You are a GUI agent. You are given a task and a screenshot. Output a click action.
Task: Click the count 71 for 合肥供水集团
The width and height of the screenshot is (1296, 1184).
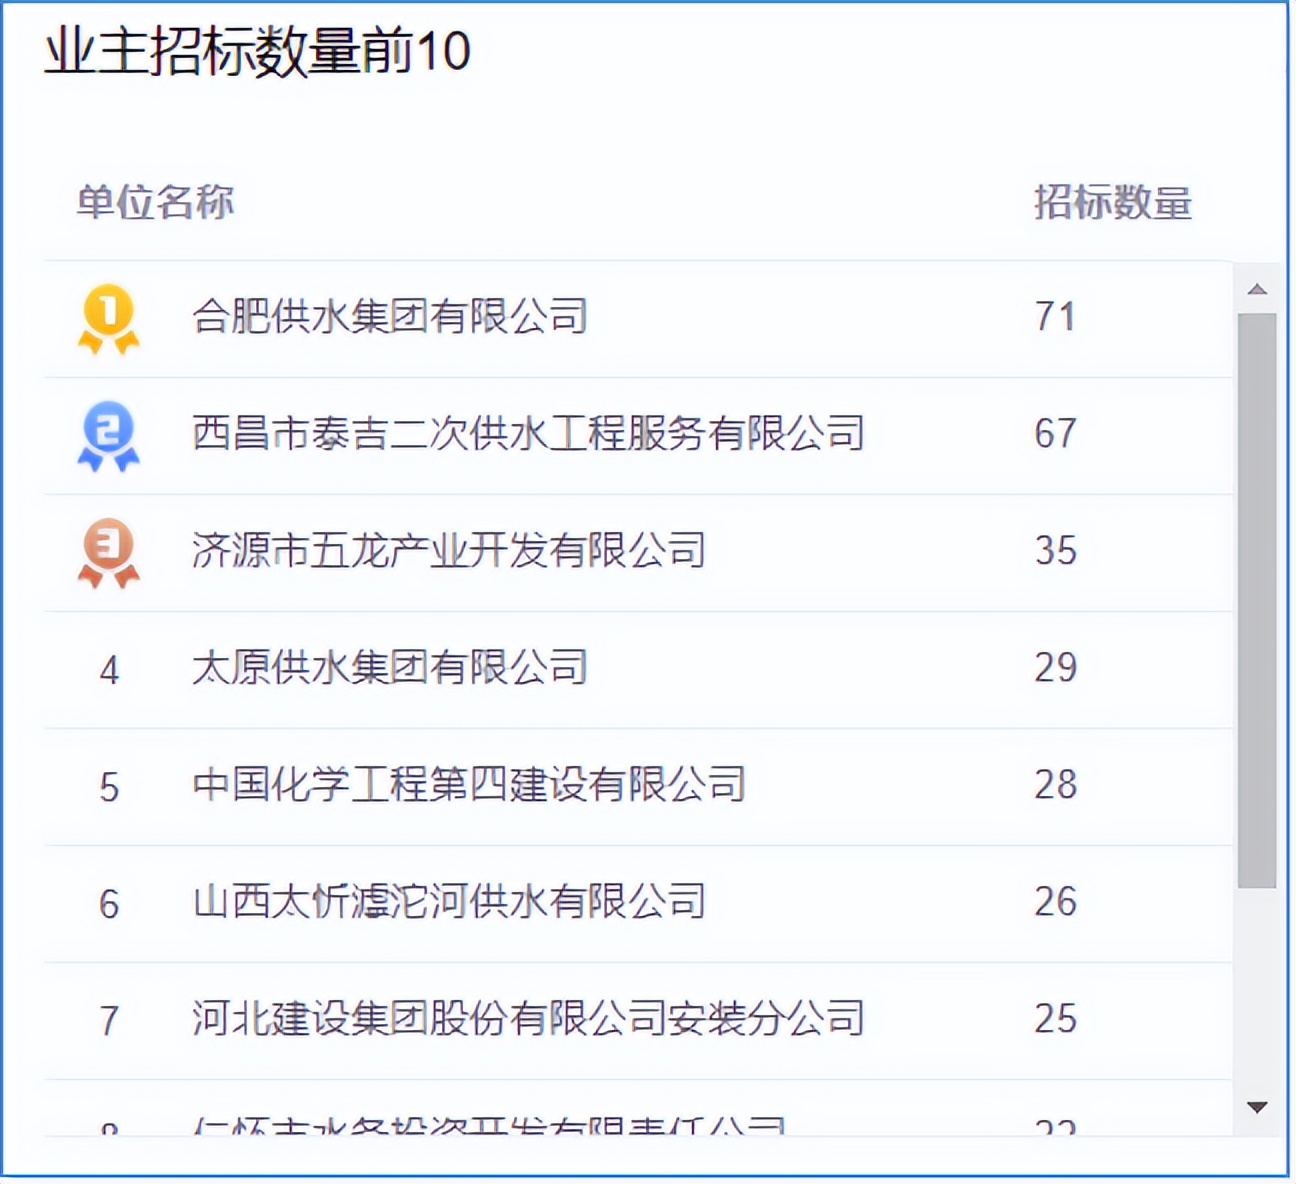(x=1052, y=316)
